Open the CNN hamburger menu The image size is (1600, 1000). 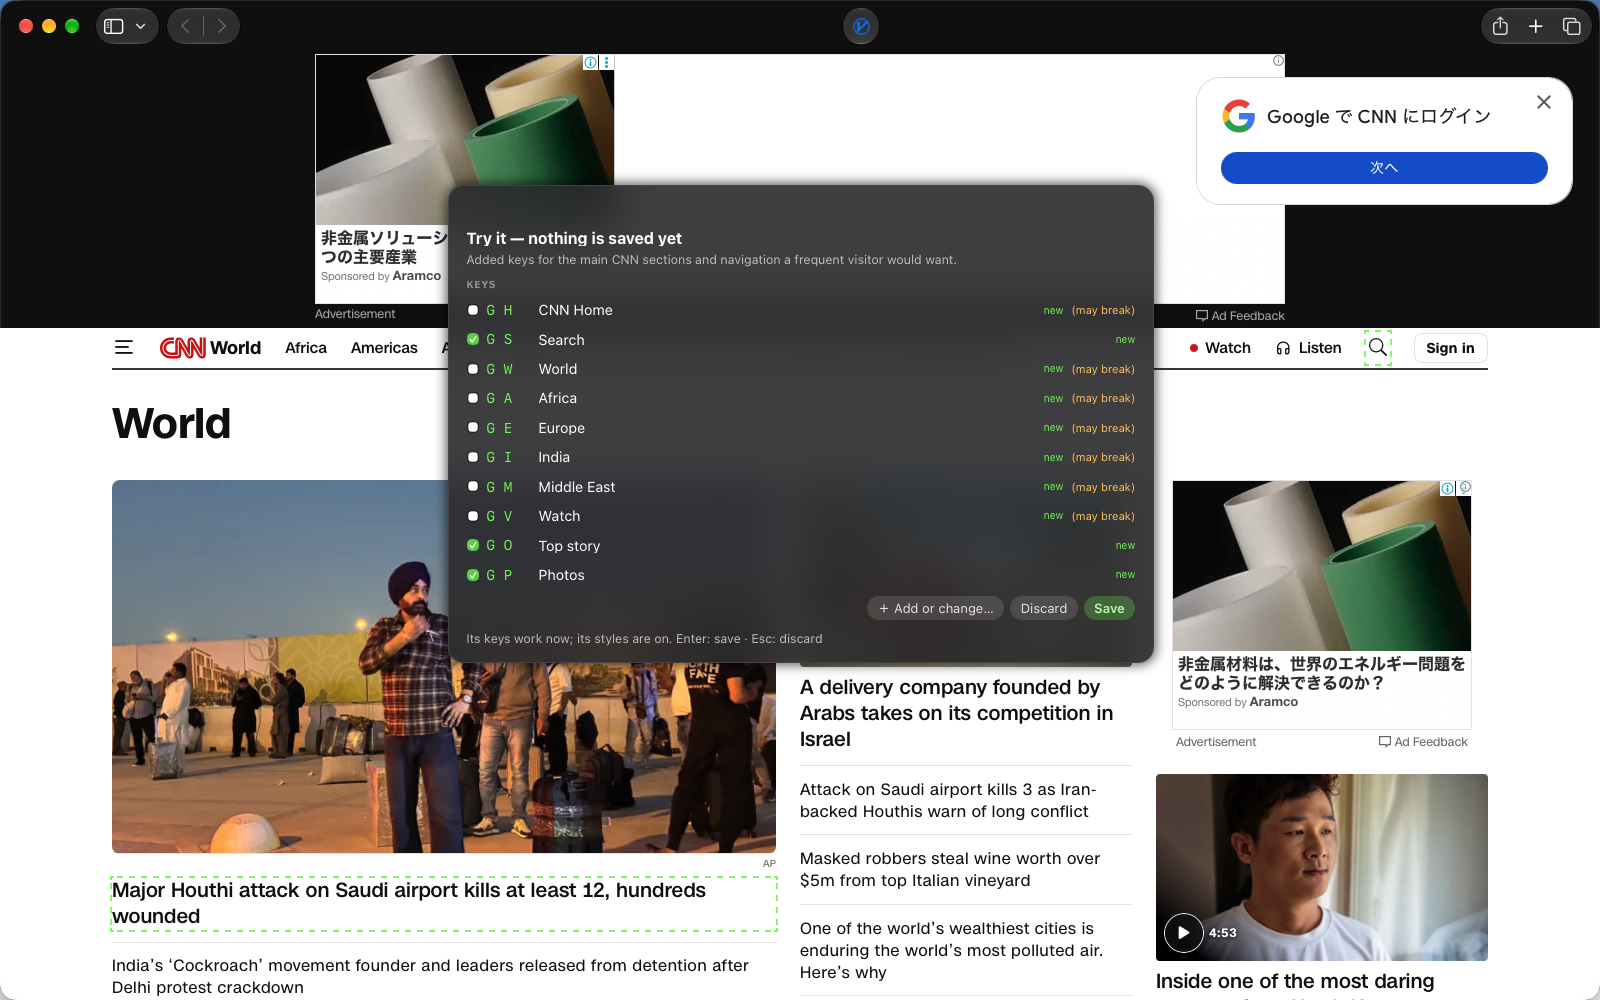[x=124, y=347]
